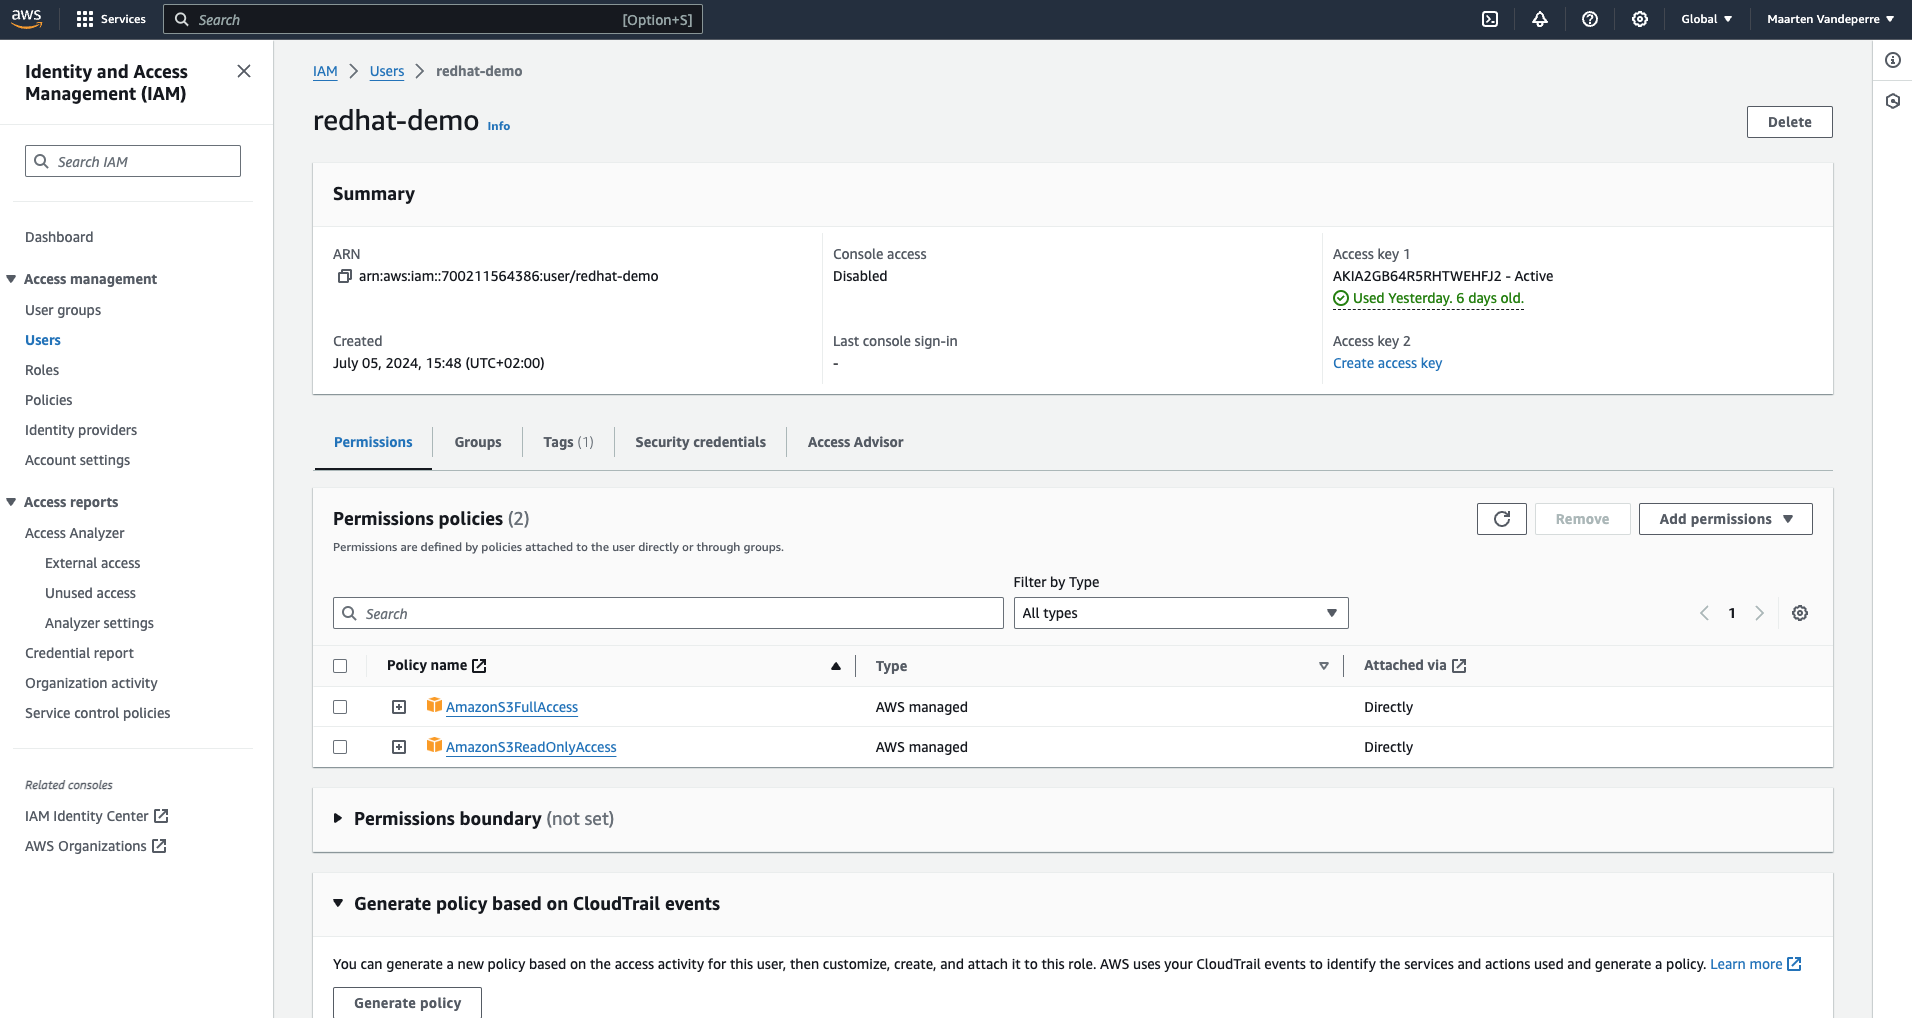Open Roles in the sidebar
Screen dimensions: 1912x1018
[42, 370]
